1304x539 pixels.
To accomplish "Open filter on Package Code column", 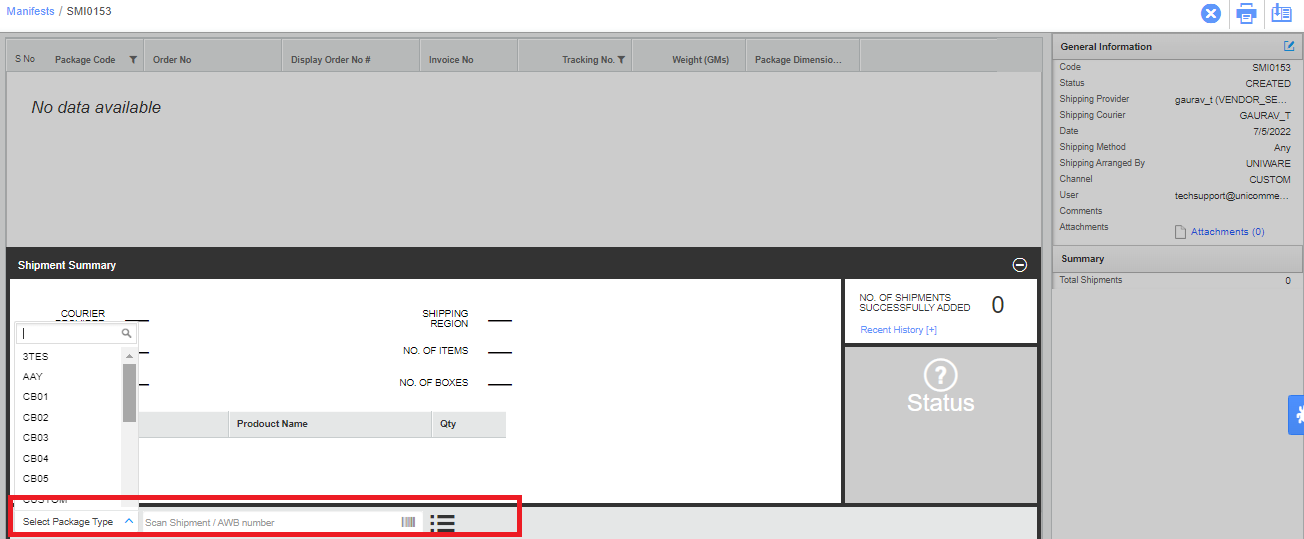I will [133, 60].
